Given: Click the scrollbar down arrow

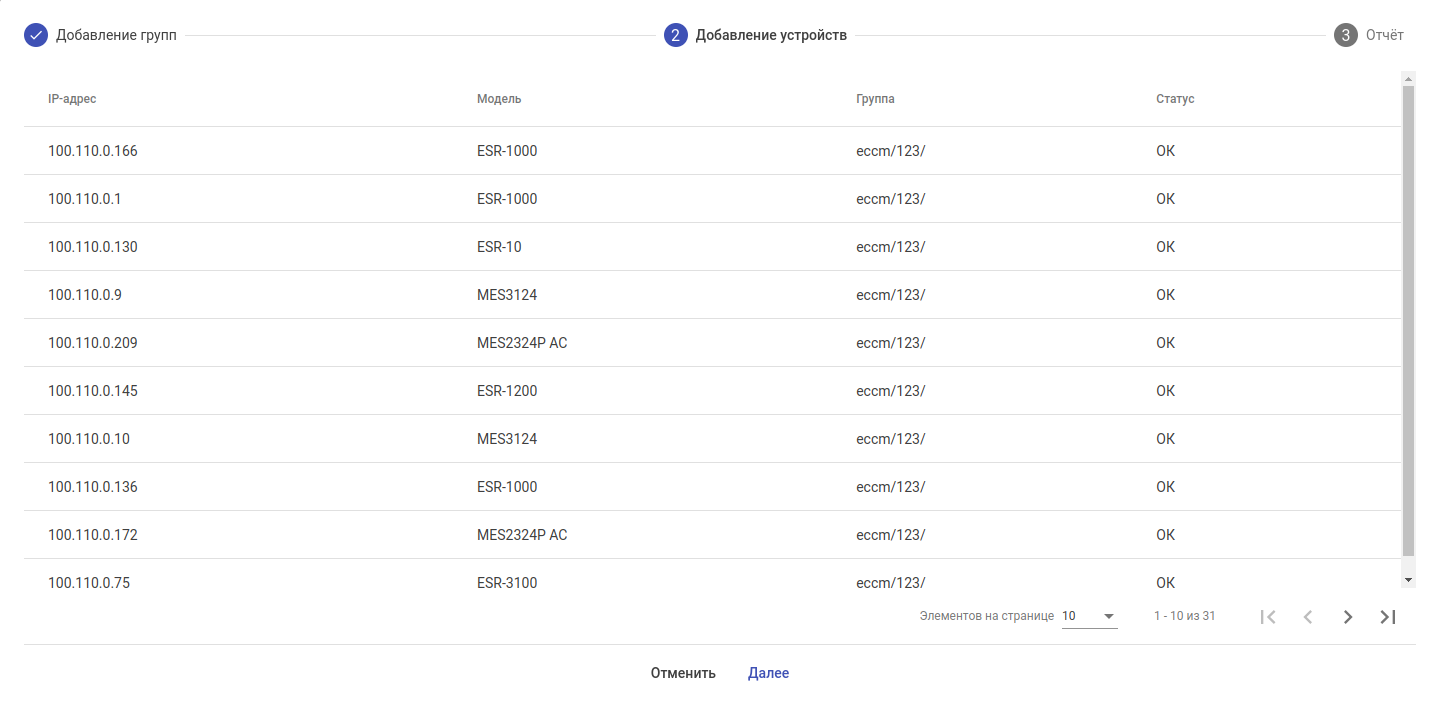Looking at the screenshot, I should coord(1409,580).
